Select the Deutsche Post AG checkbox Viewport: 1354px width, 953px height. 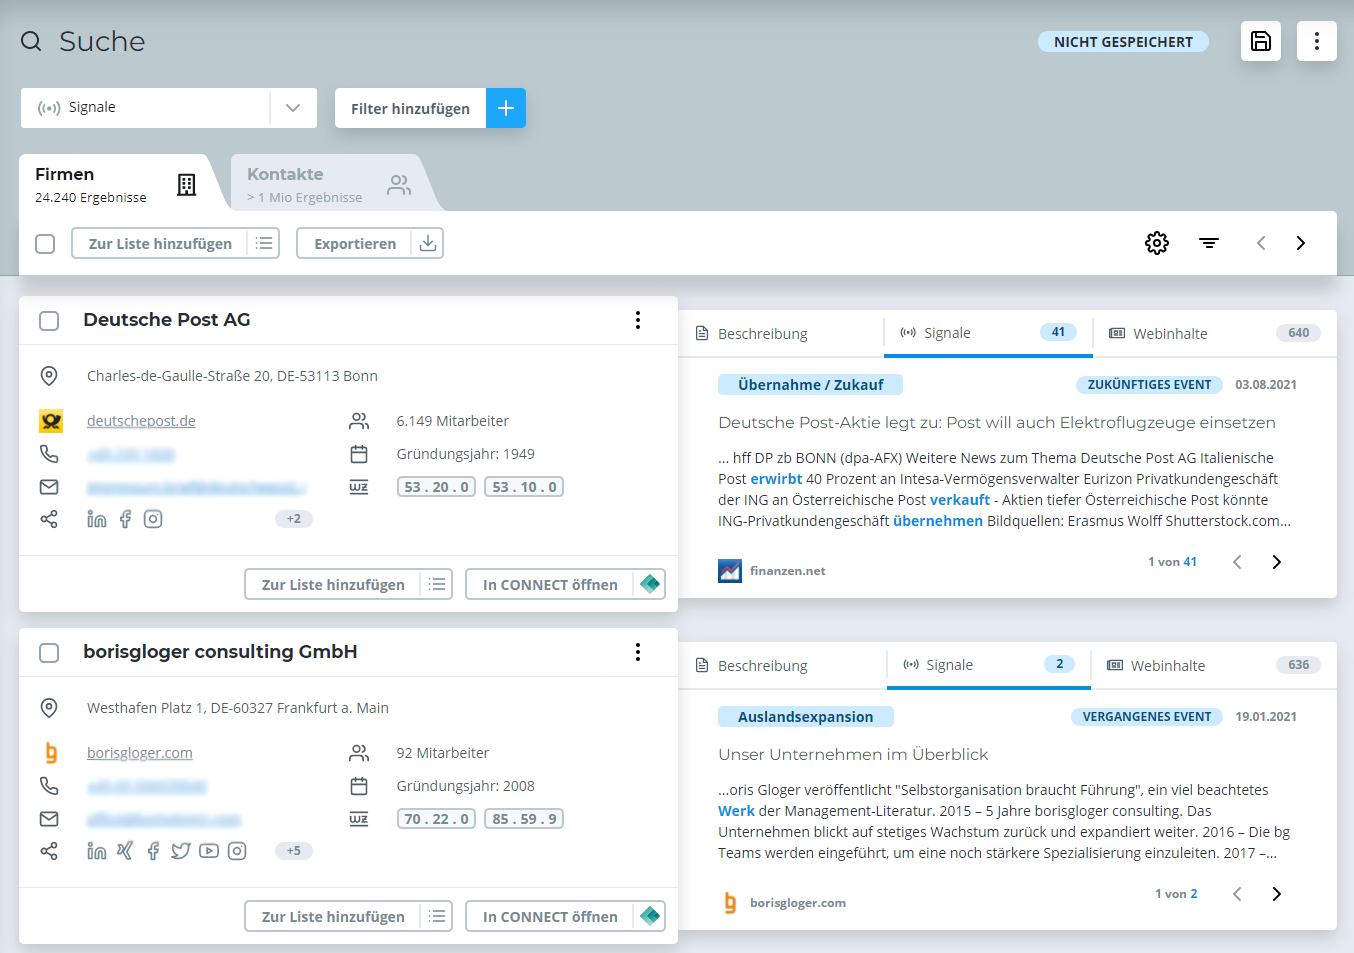(x=49, y=321)
